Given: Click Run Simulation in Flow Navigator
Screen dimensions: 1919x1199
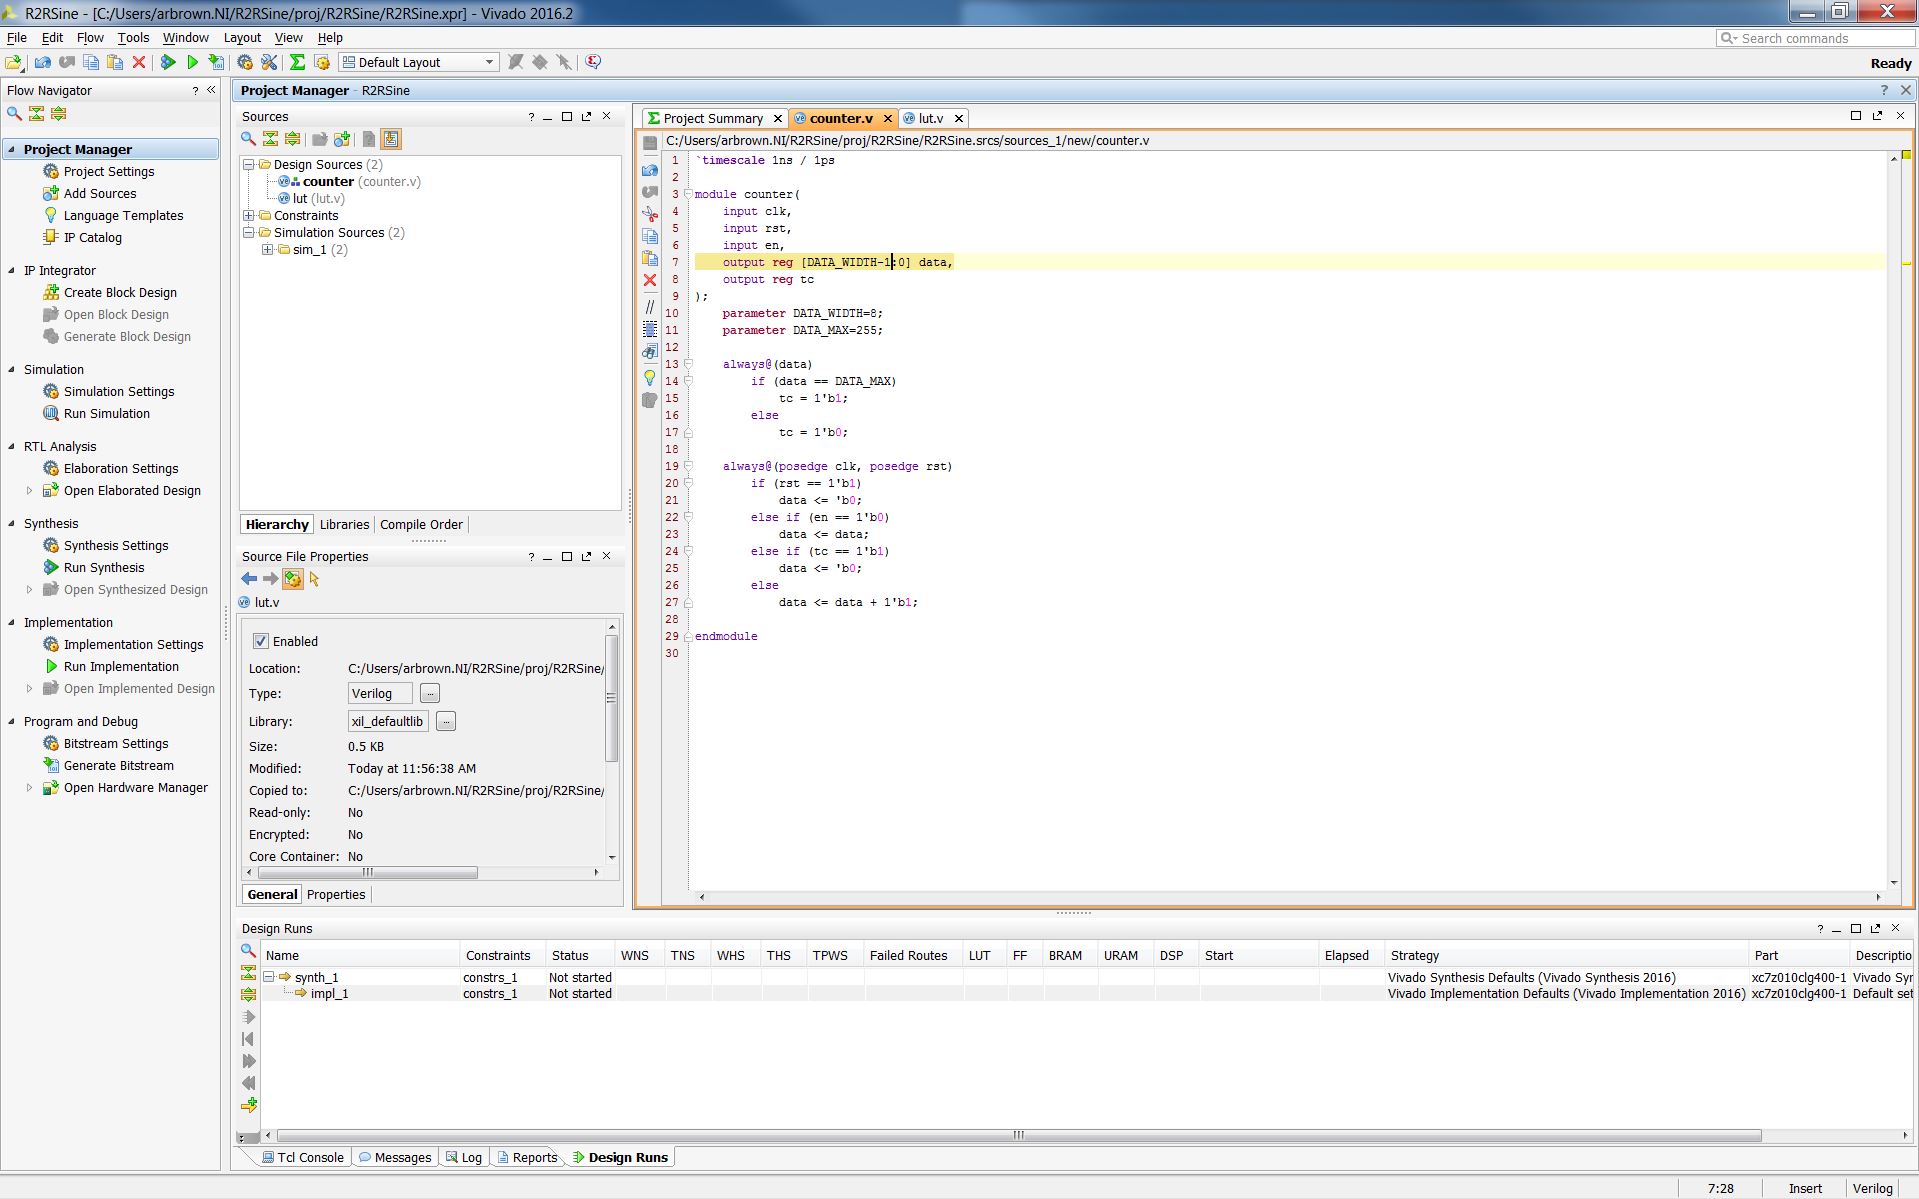Looking at the screenshot, I should point(107,414).
